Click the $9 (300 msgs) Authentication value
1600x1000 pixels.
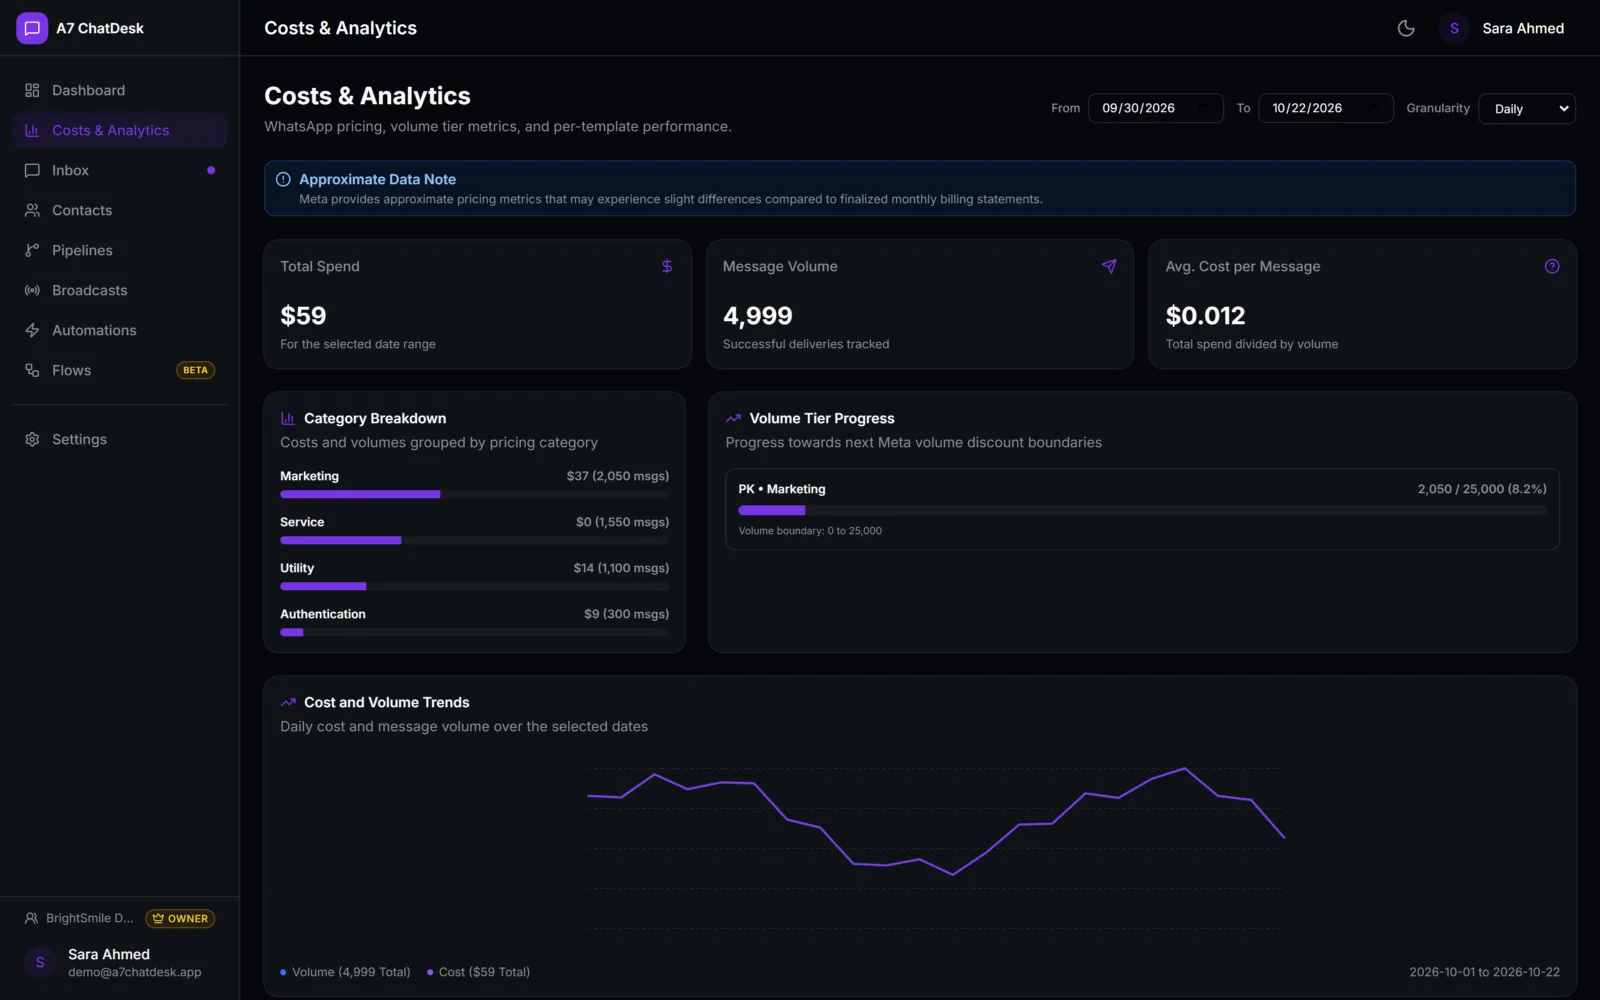(627, 614)
